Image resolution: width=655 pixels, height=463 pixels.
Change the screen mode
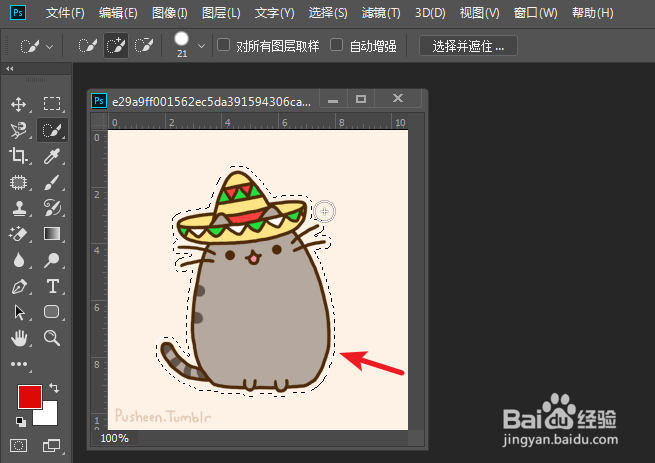click(x=52, y=445)
